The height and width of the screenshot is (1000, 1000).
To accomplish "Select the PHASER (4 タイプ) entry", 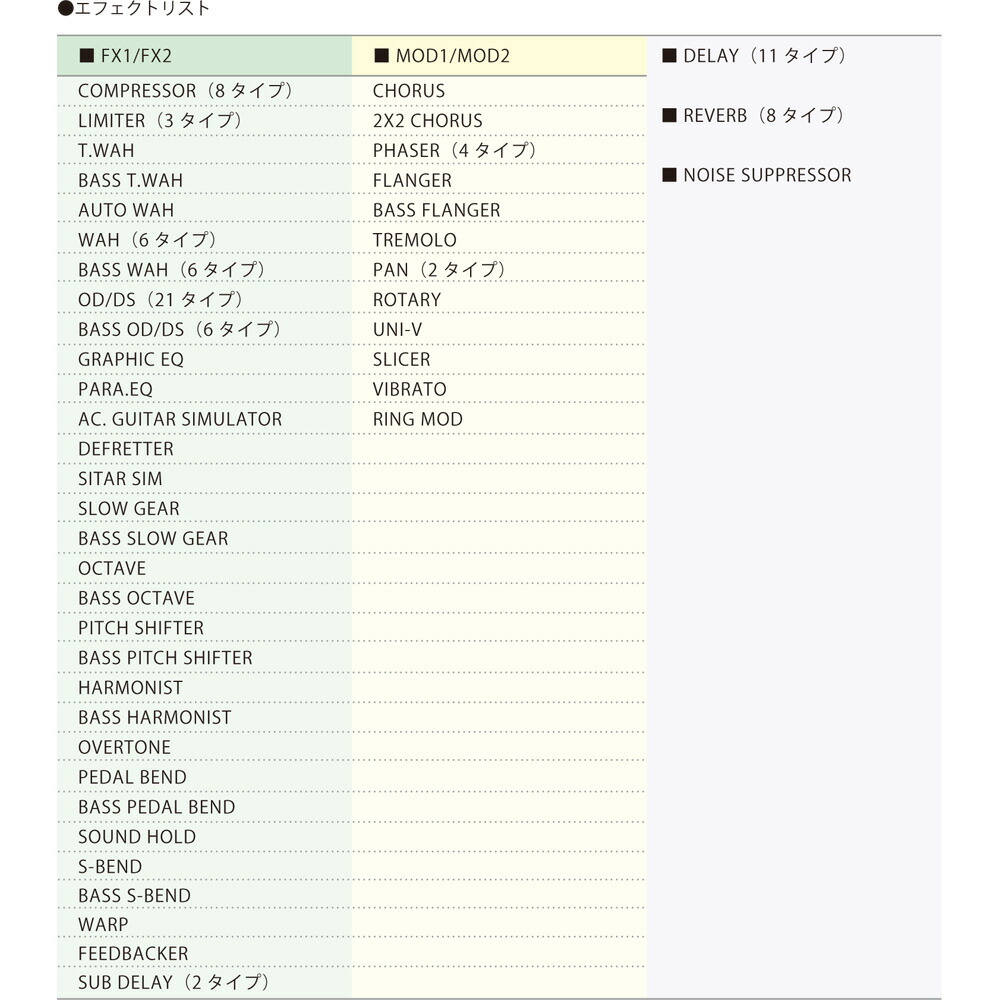I will pos(455,151).
